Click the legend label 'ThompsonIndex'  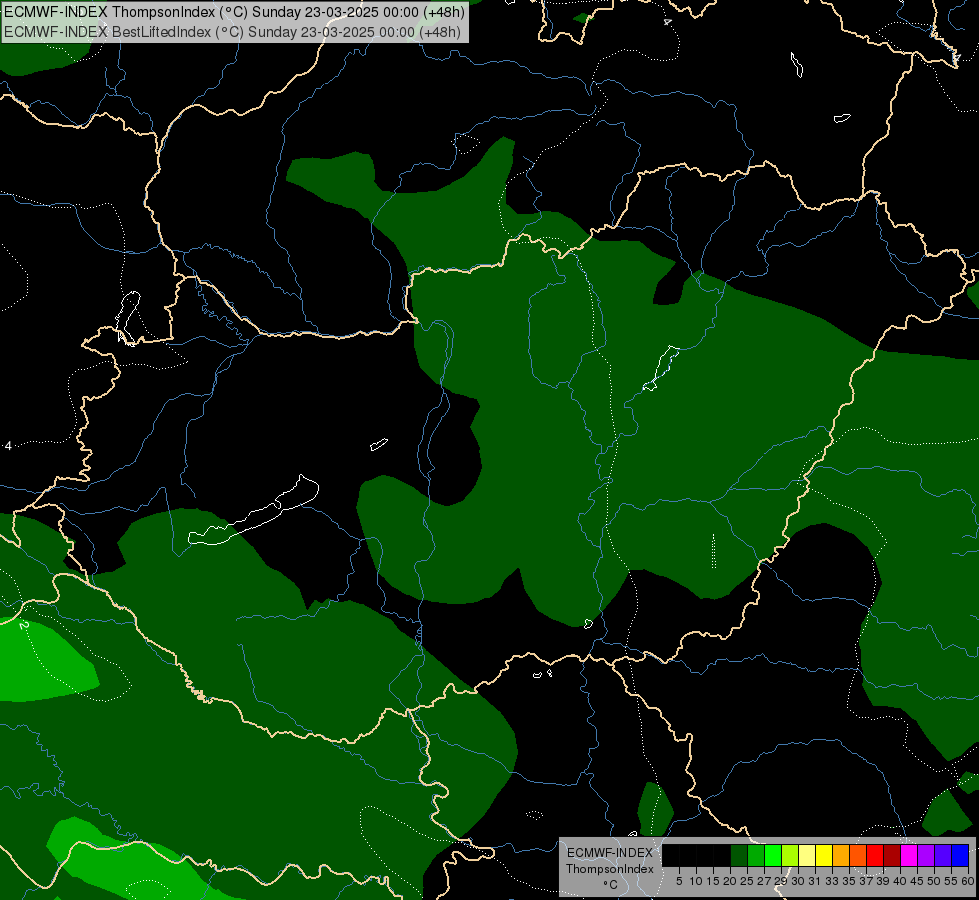click(610, 869)
